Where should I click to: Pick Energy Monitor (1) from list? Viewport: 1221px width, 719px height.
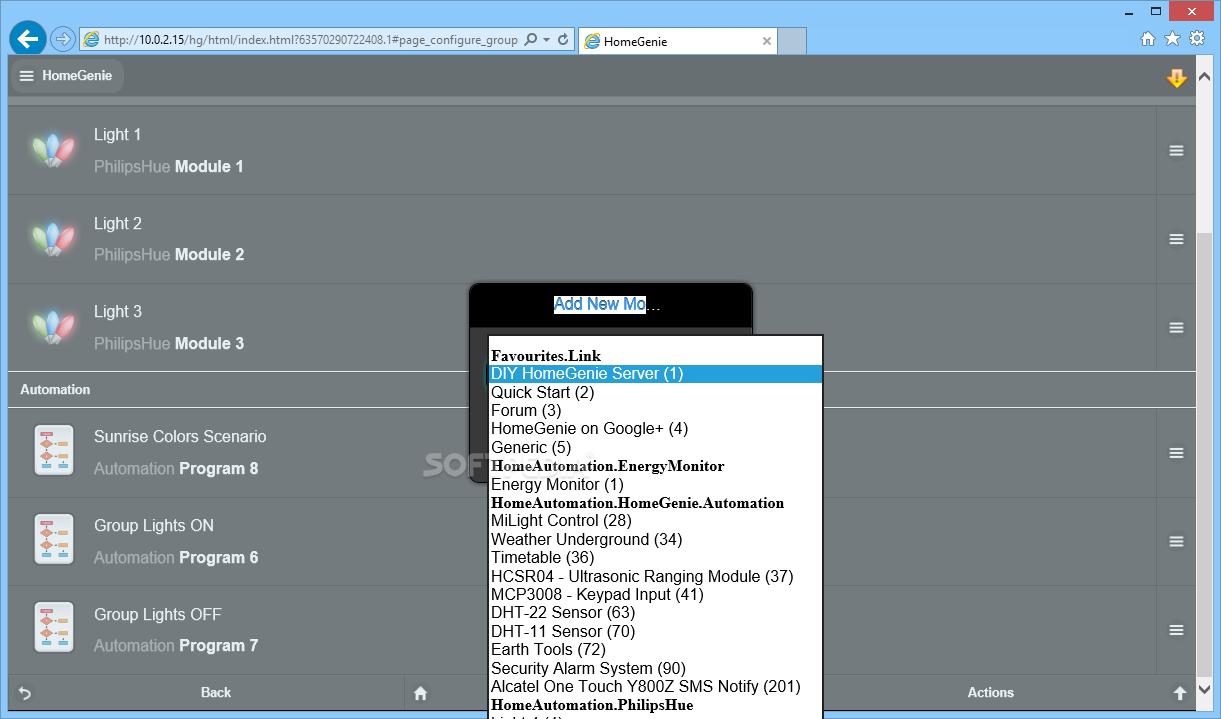[x=656, y=484]
